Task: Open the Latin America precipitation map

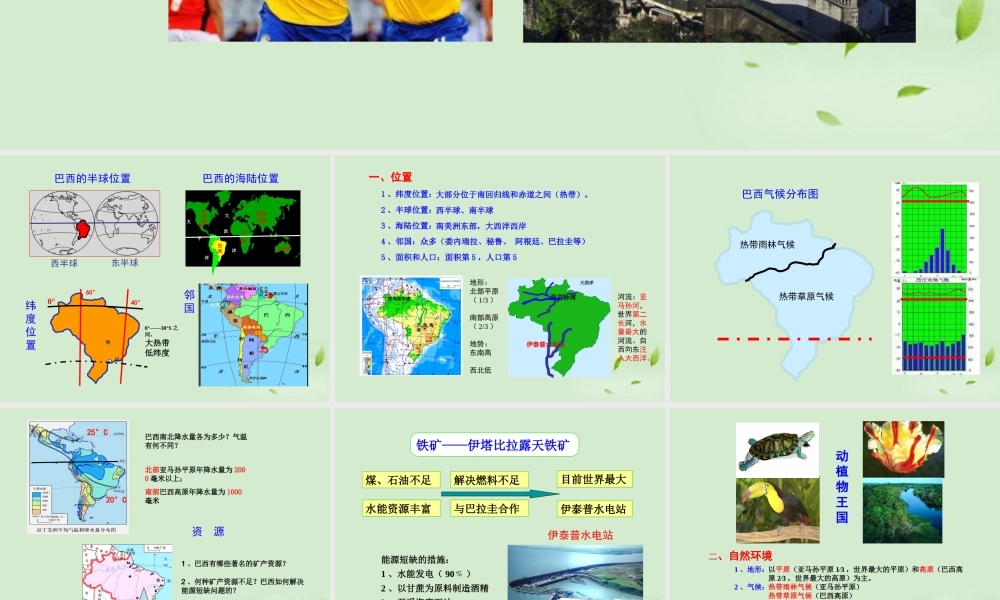Action: pos(78,477)
